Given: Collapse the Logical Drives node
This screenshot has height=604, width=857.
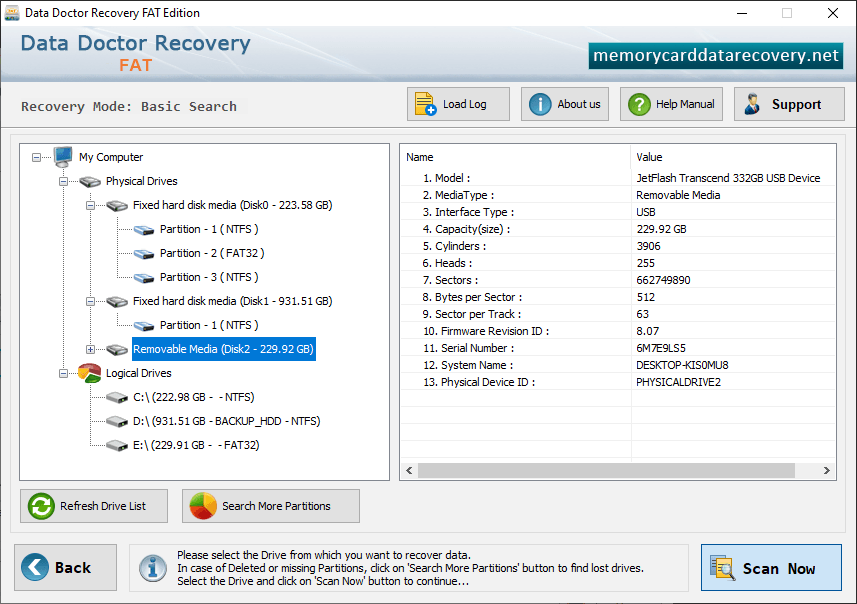Looking at the screenshot, I should tap(63, 373).
